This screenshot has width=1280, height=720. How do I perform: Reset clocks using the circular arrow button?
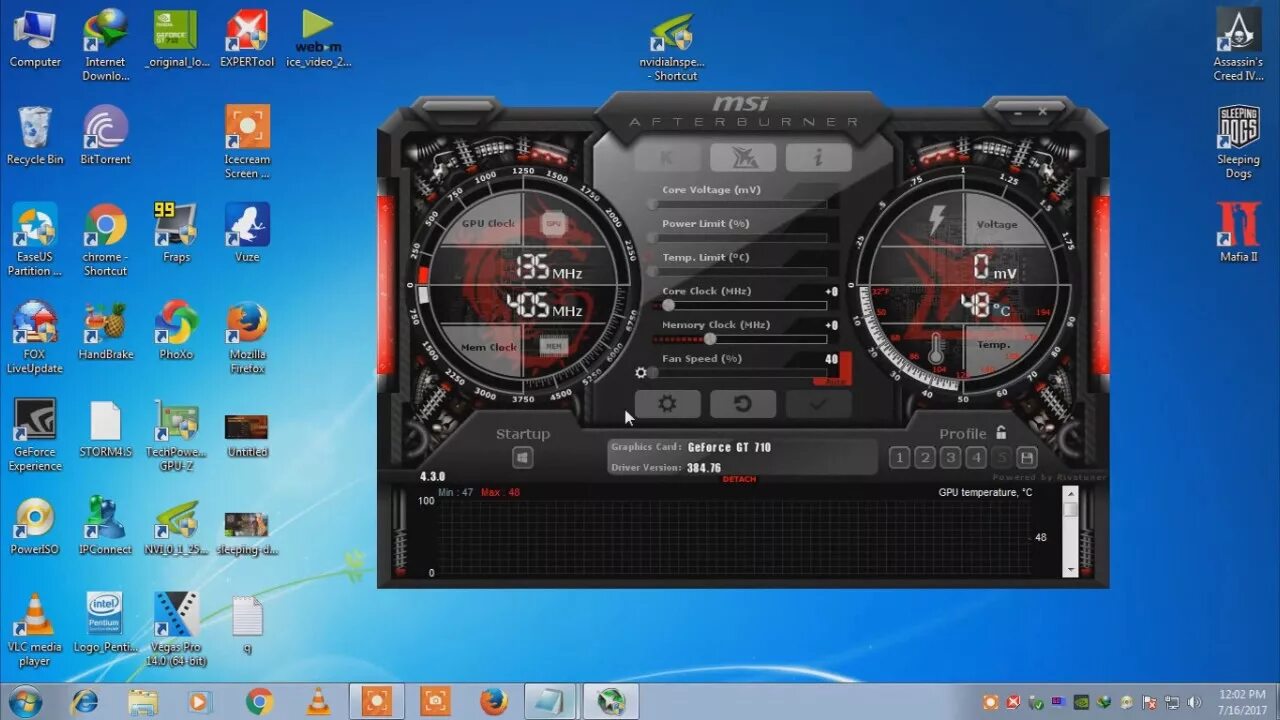click(x=742, y=404)
